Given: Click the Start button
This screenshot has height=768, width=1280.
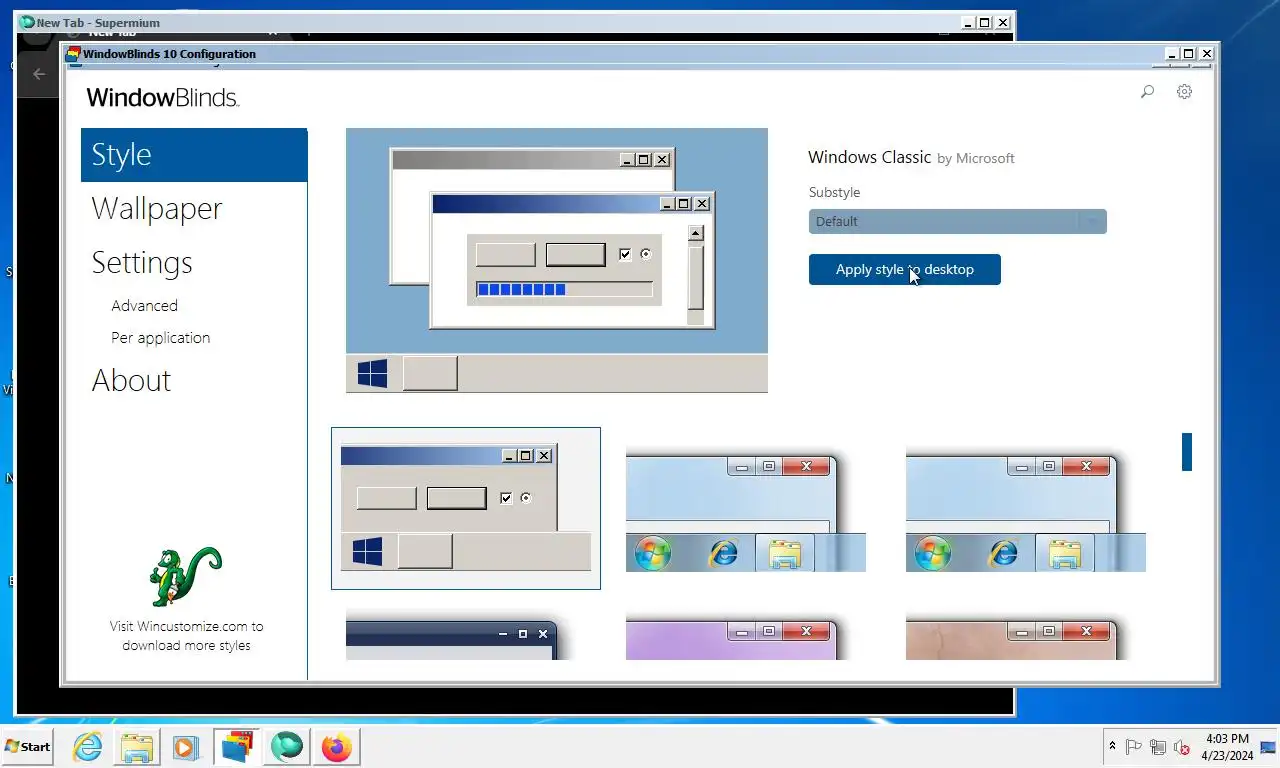Looking at the screenshot, I should pos(28,747).
